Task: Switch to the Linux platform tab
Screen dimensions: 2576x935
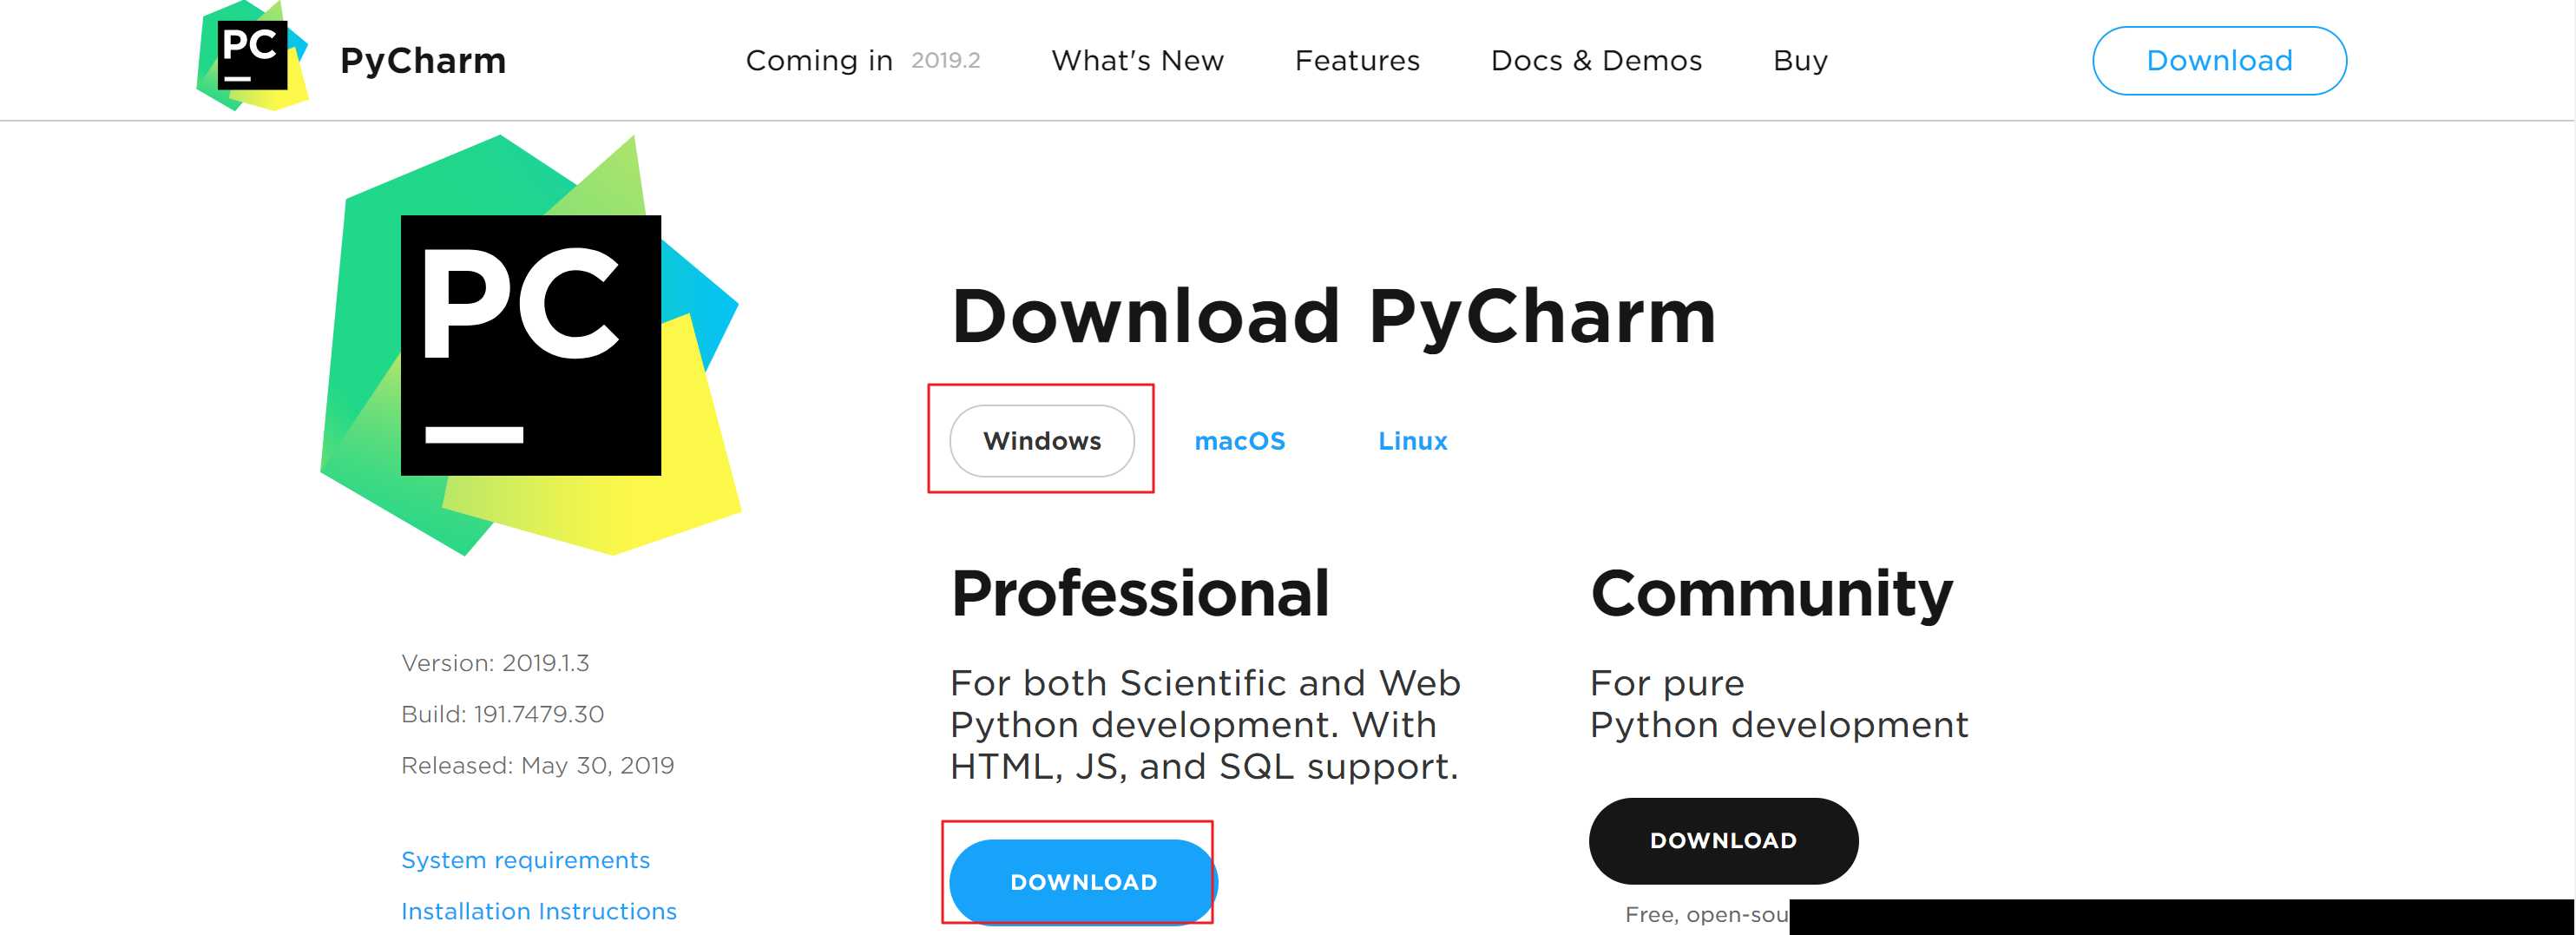Action: pyautogui.click(x=1412, y=441)
